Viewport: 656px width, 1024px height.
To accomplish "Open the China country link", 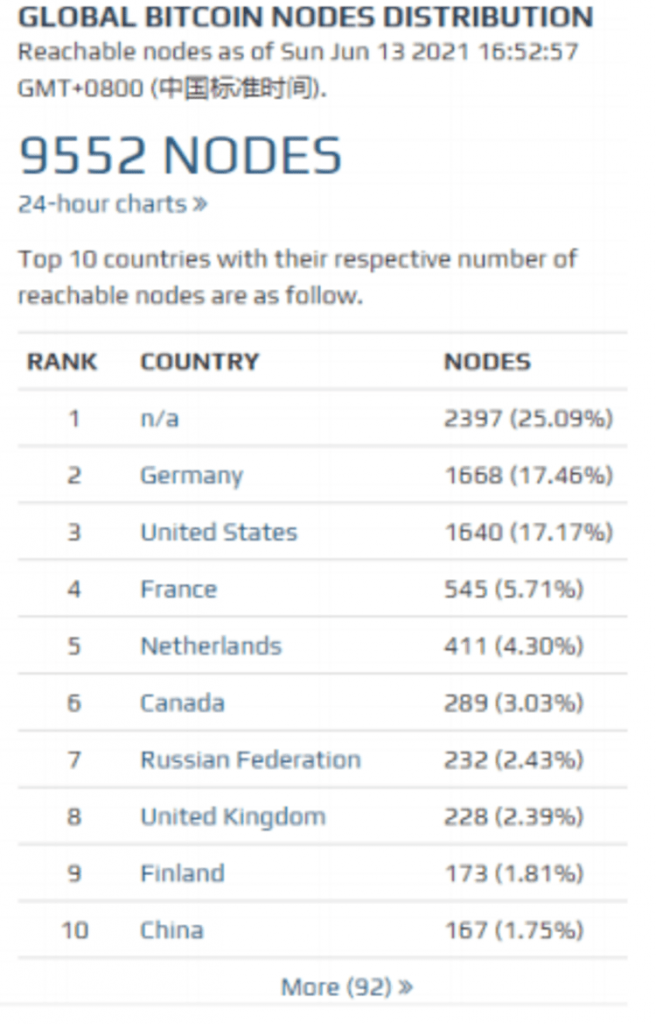I will [171, 930].
